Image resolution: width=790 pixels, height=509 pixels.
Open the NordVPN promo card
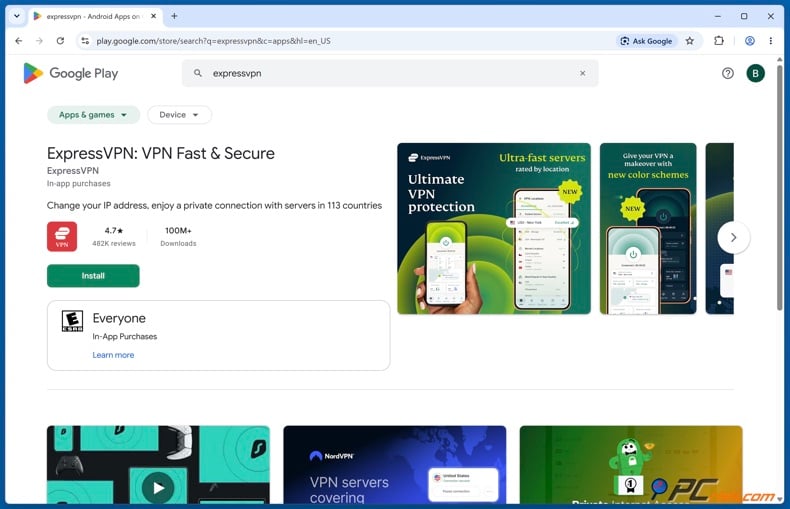[x=394, y=465]
